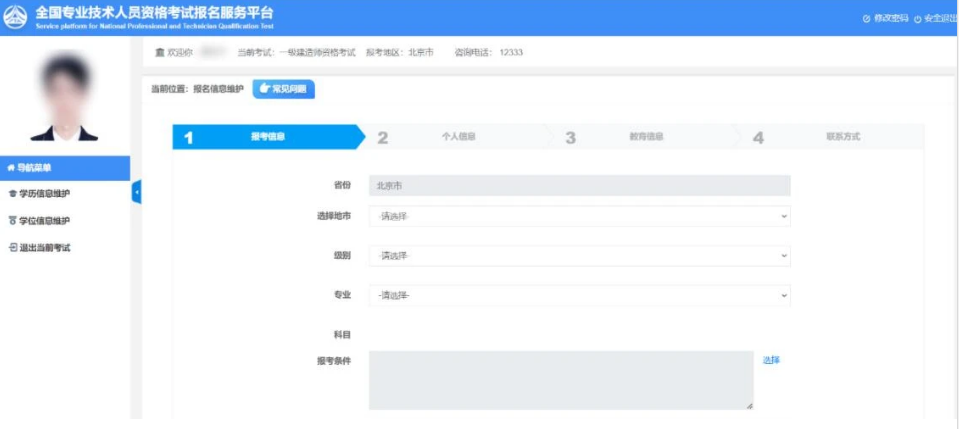Collapse the sidebar with the blue arrow handle
Image resolution: width=959 pixels, height=429 pixels.
[x=136, y=192]
